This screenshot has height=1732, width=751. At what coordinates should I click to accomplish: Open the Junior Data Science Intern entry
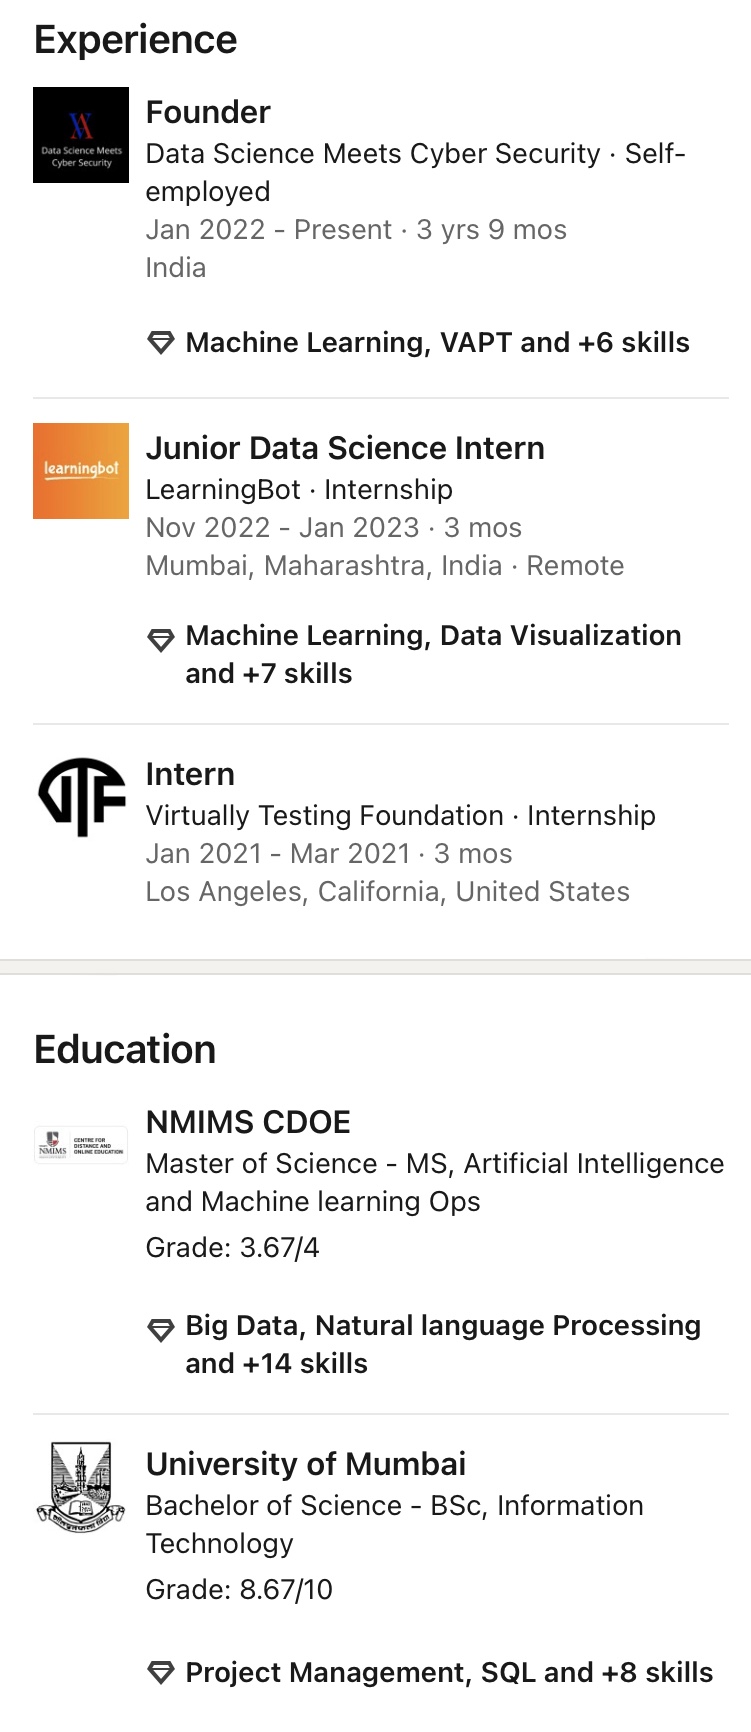point(345,448)
